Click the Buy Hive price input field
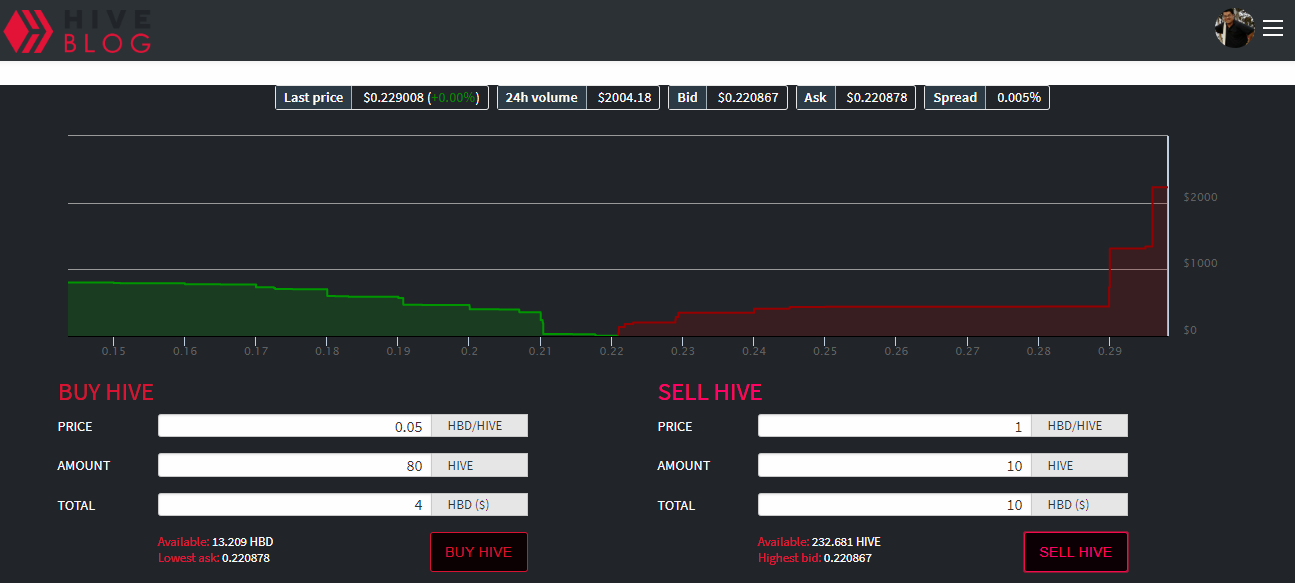The height and width of the screenshot is (583, 1295). (x=295, y=426)
